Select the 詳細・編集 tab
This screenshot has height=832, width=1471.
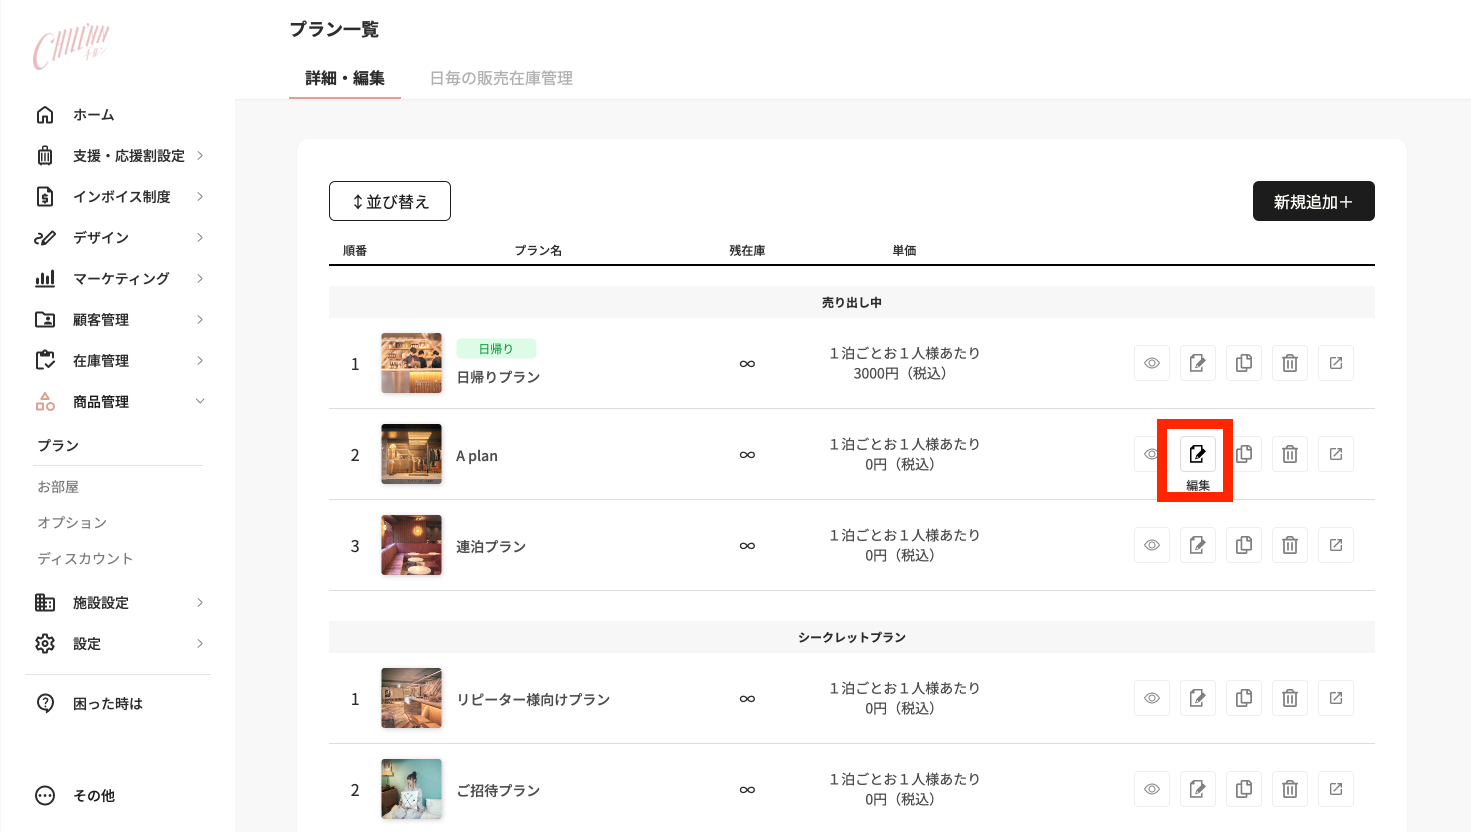coord(345,78)
